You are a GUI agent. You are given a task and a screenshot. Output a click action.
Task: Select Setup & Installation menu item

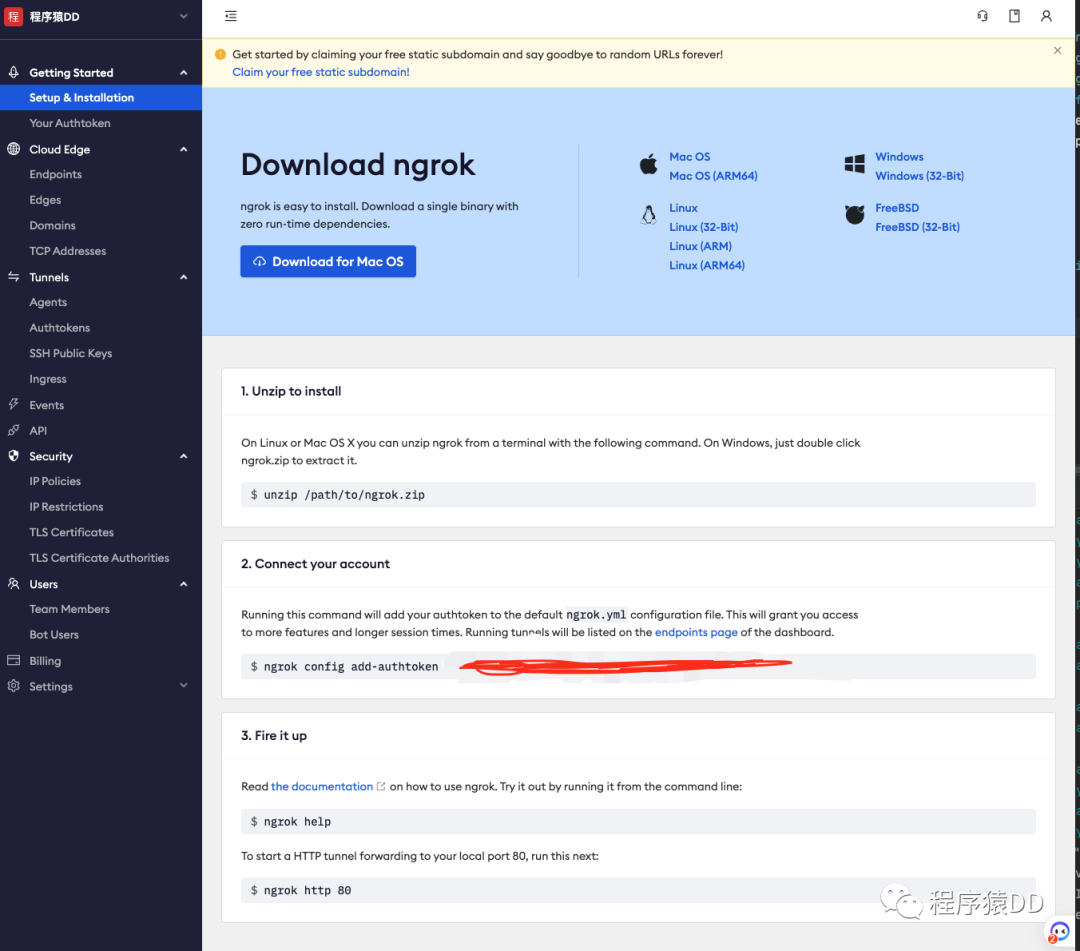click(101, 97)
